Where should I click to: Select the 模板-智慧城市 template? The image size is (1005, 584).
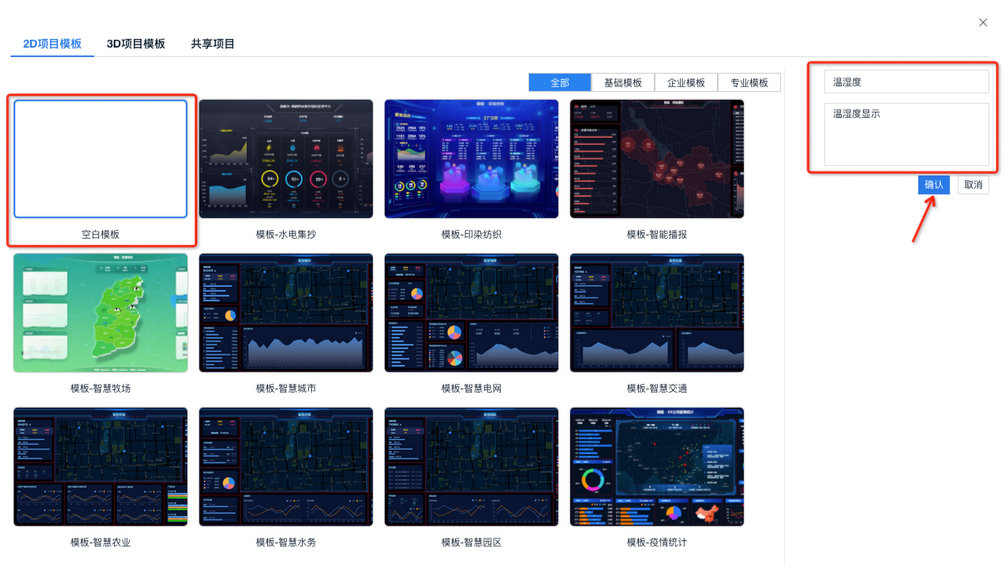tap(285, 313)
